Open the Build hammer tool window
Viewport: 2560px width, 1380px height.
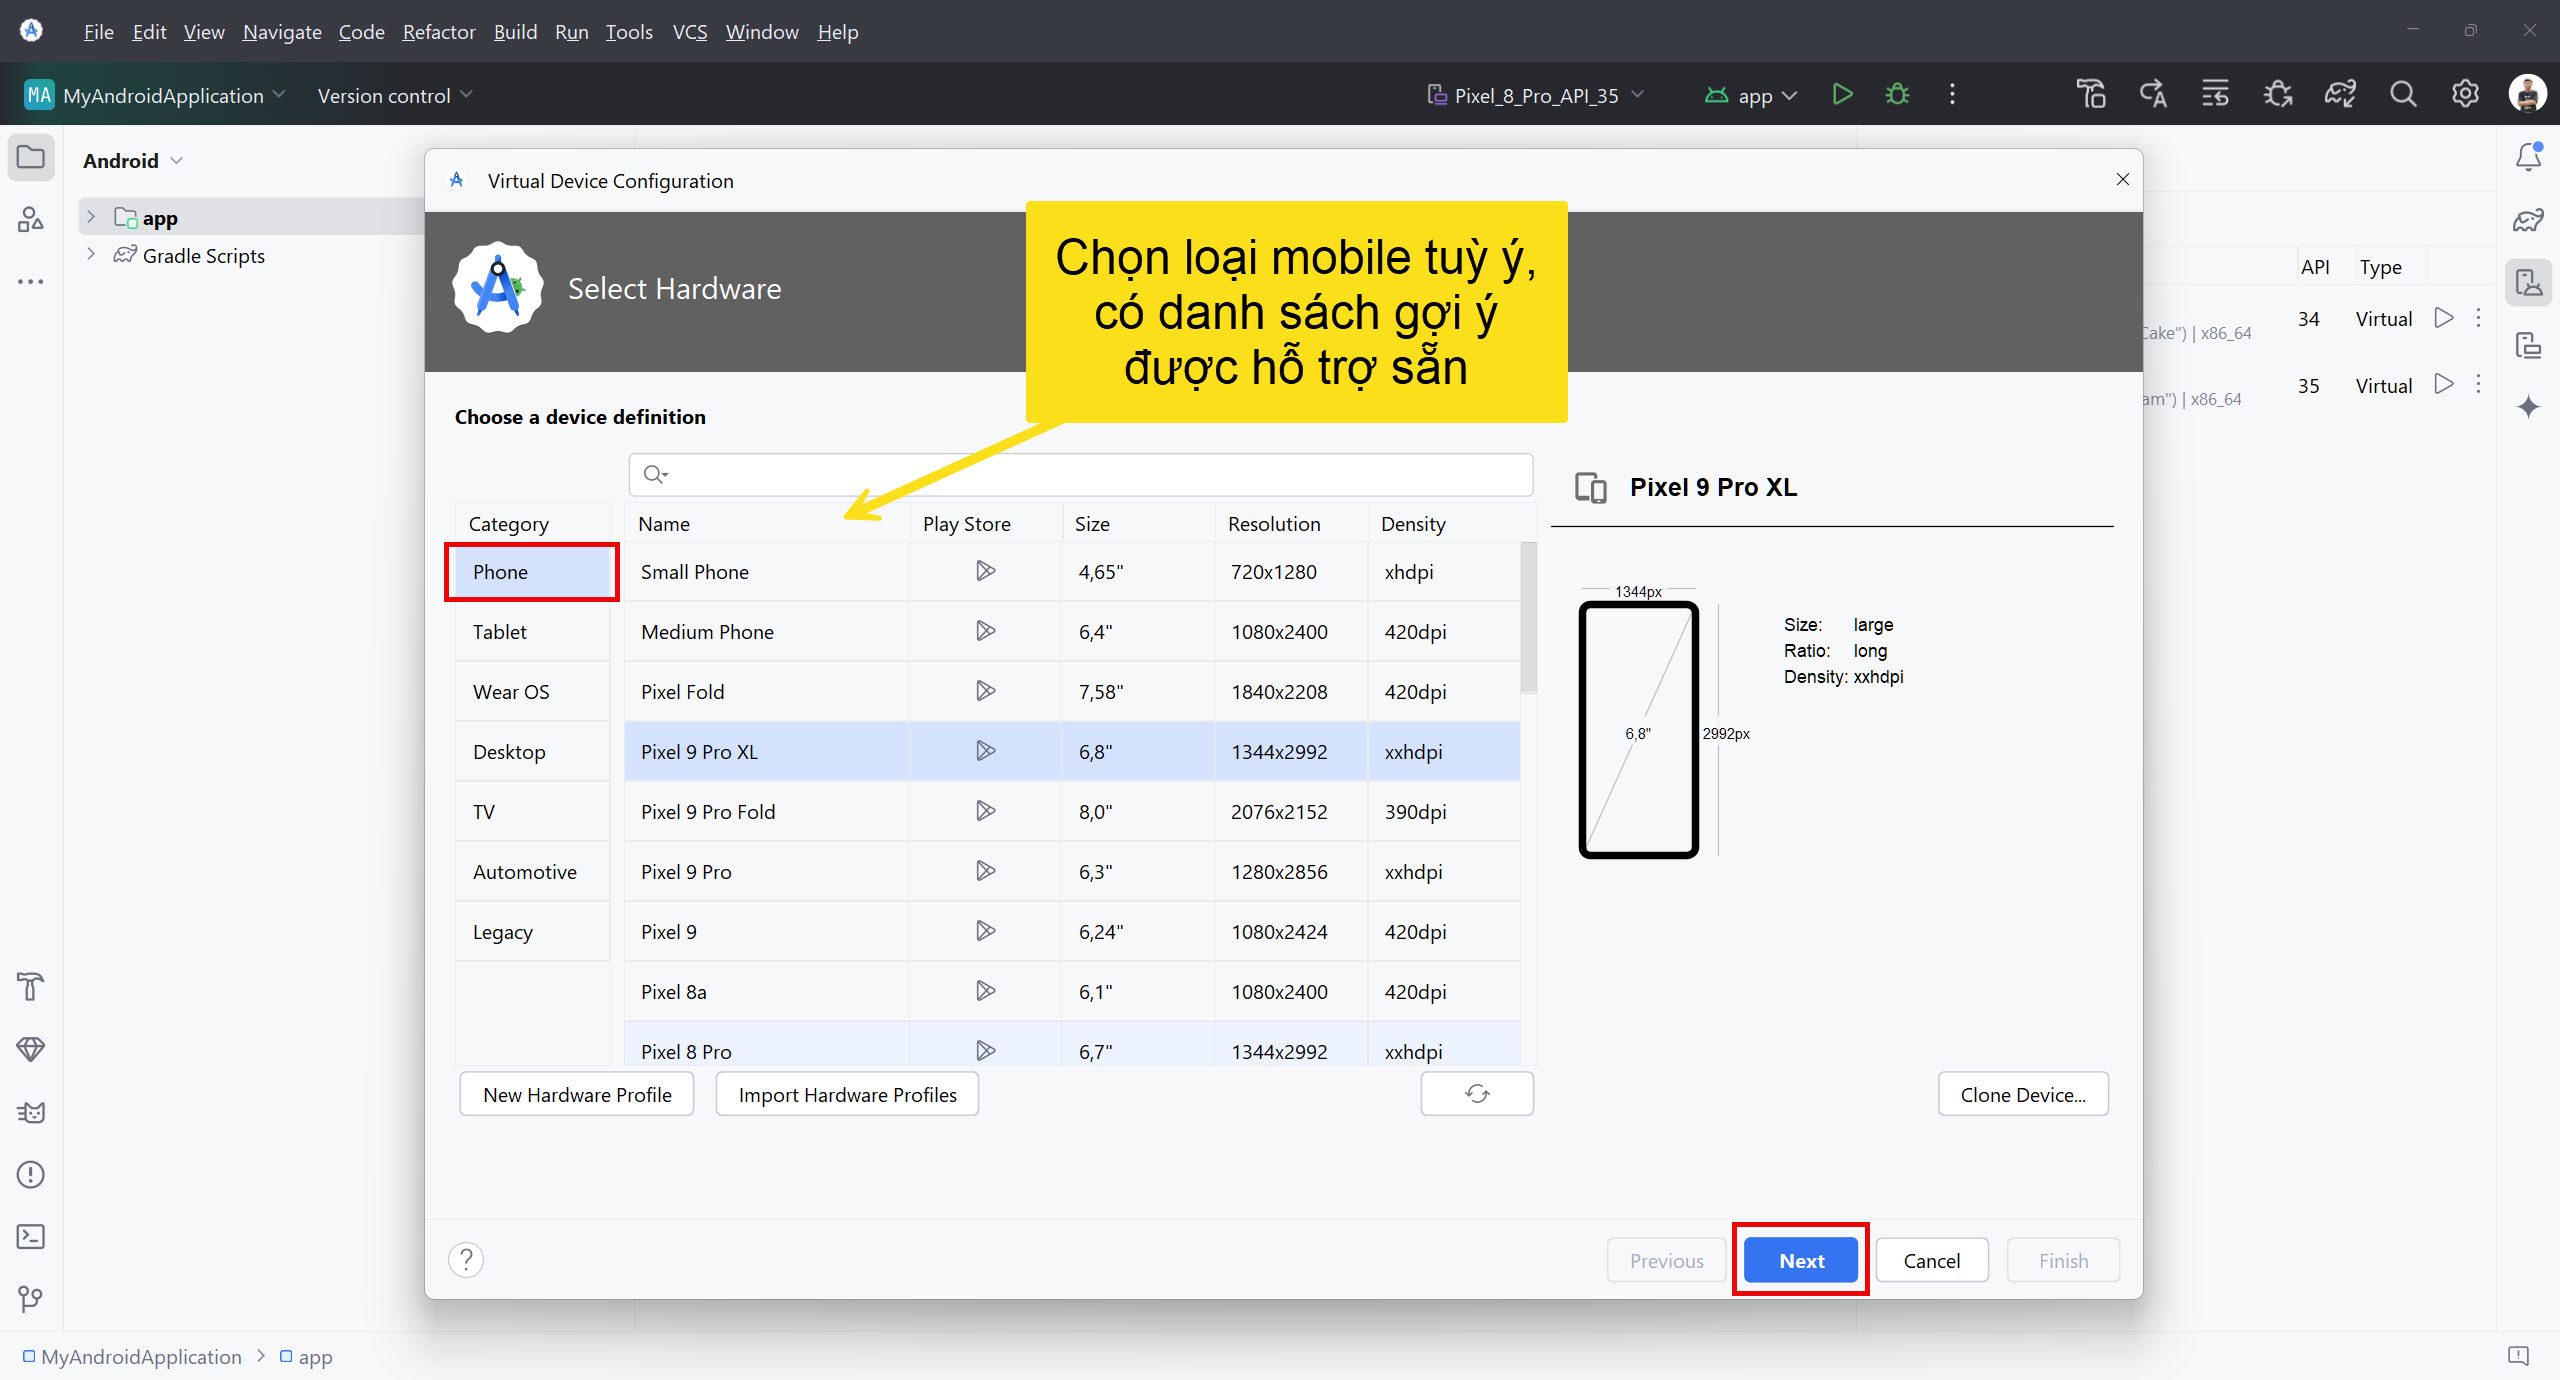(31, 987)
